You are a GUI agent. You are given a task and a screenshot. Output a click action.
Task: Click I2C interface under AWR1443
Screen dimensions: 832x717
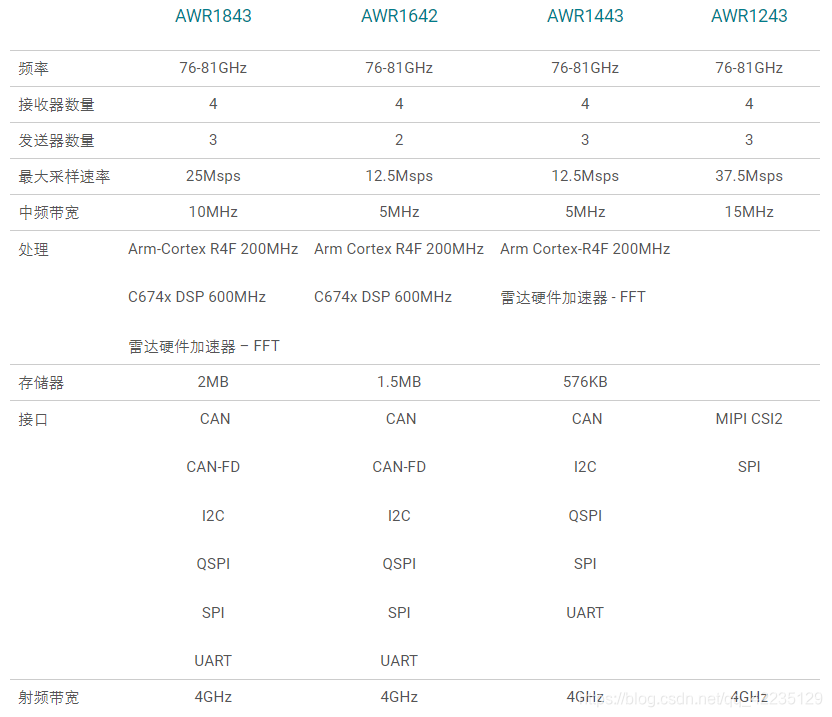point(585,467)
